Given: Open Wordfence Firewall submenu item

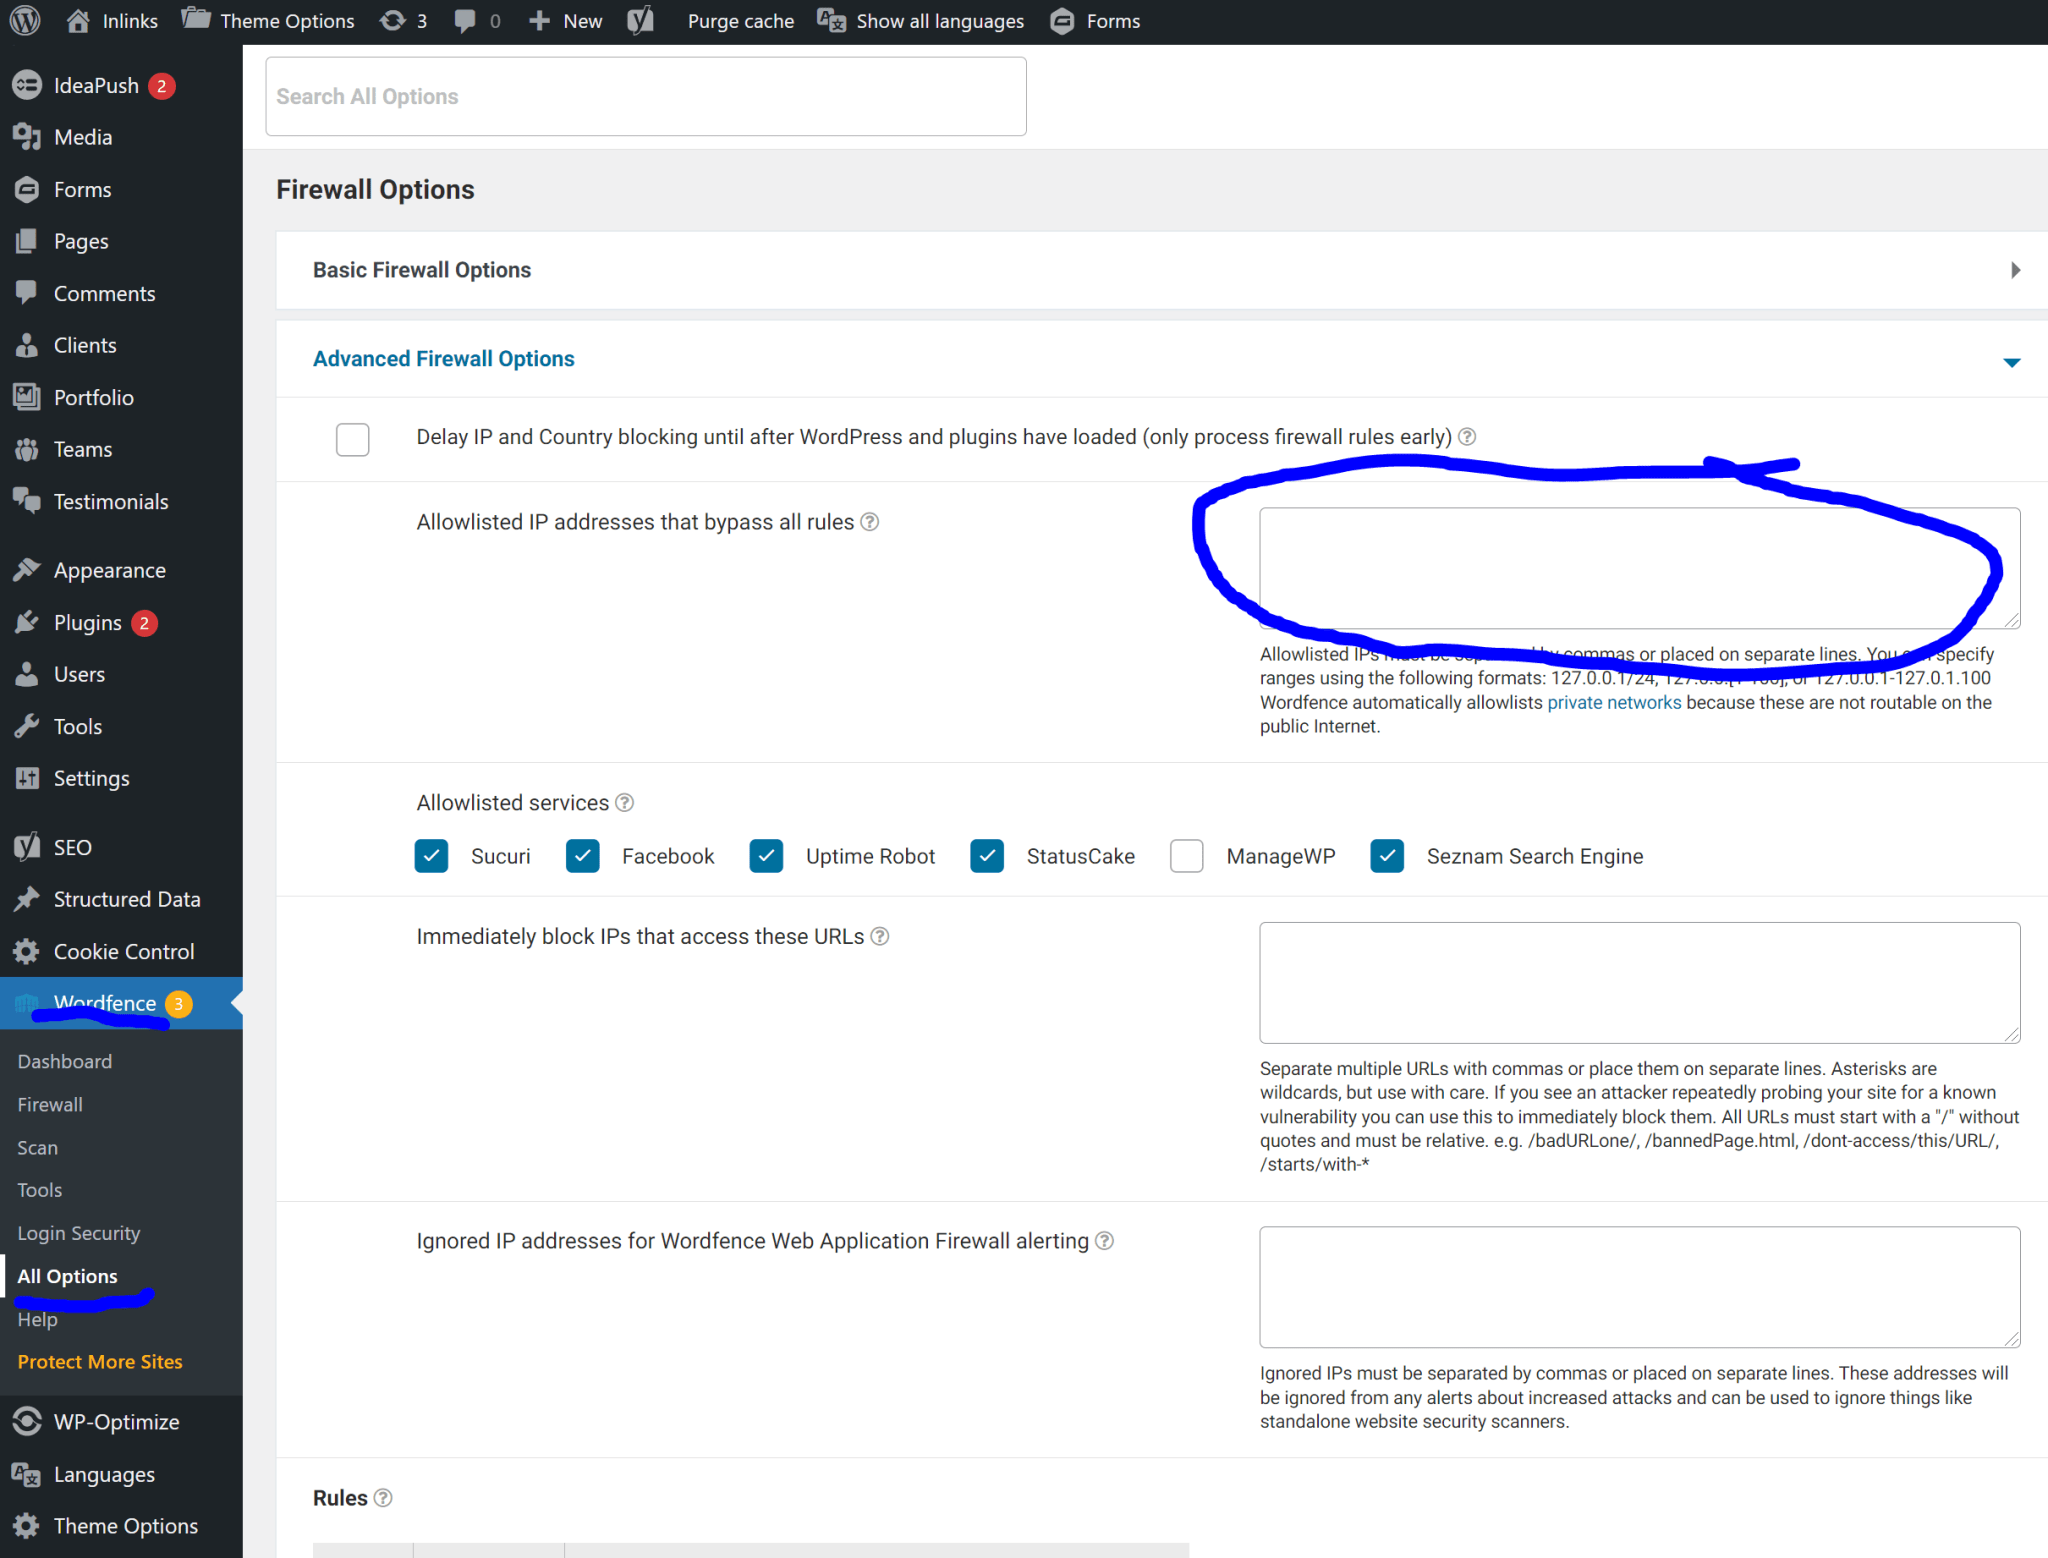Looking at the screenshot, I should (x=50, y=1104).
